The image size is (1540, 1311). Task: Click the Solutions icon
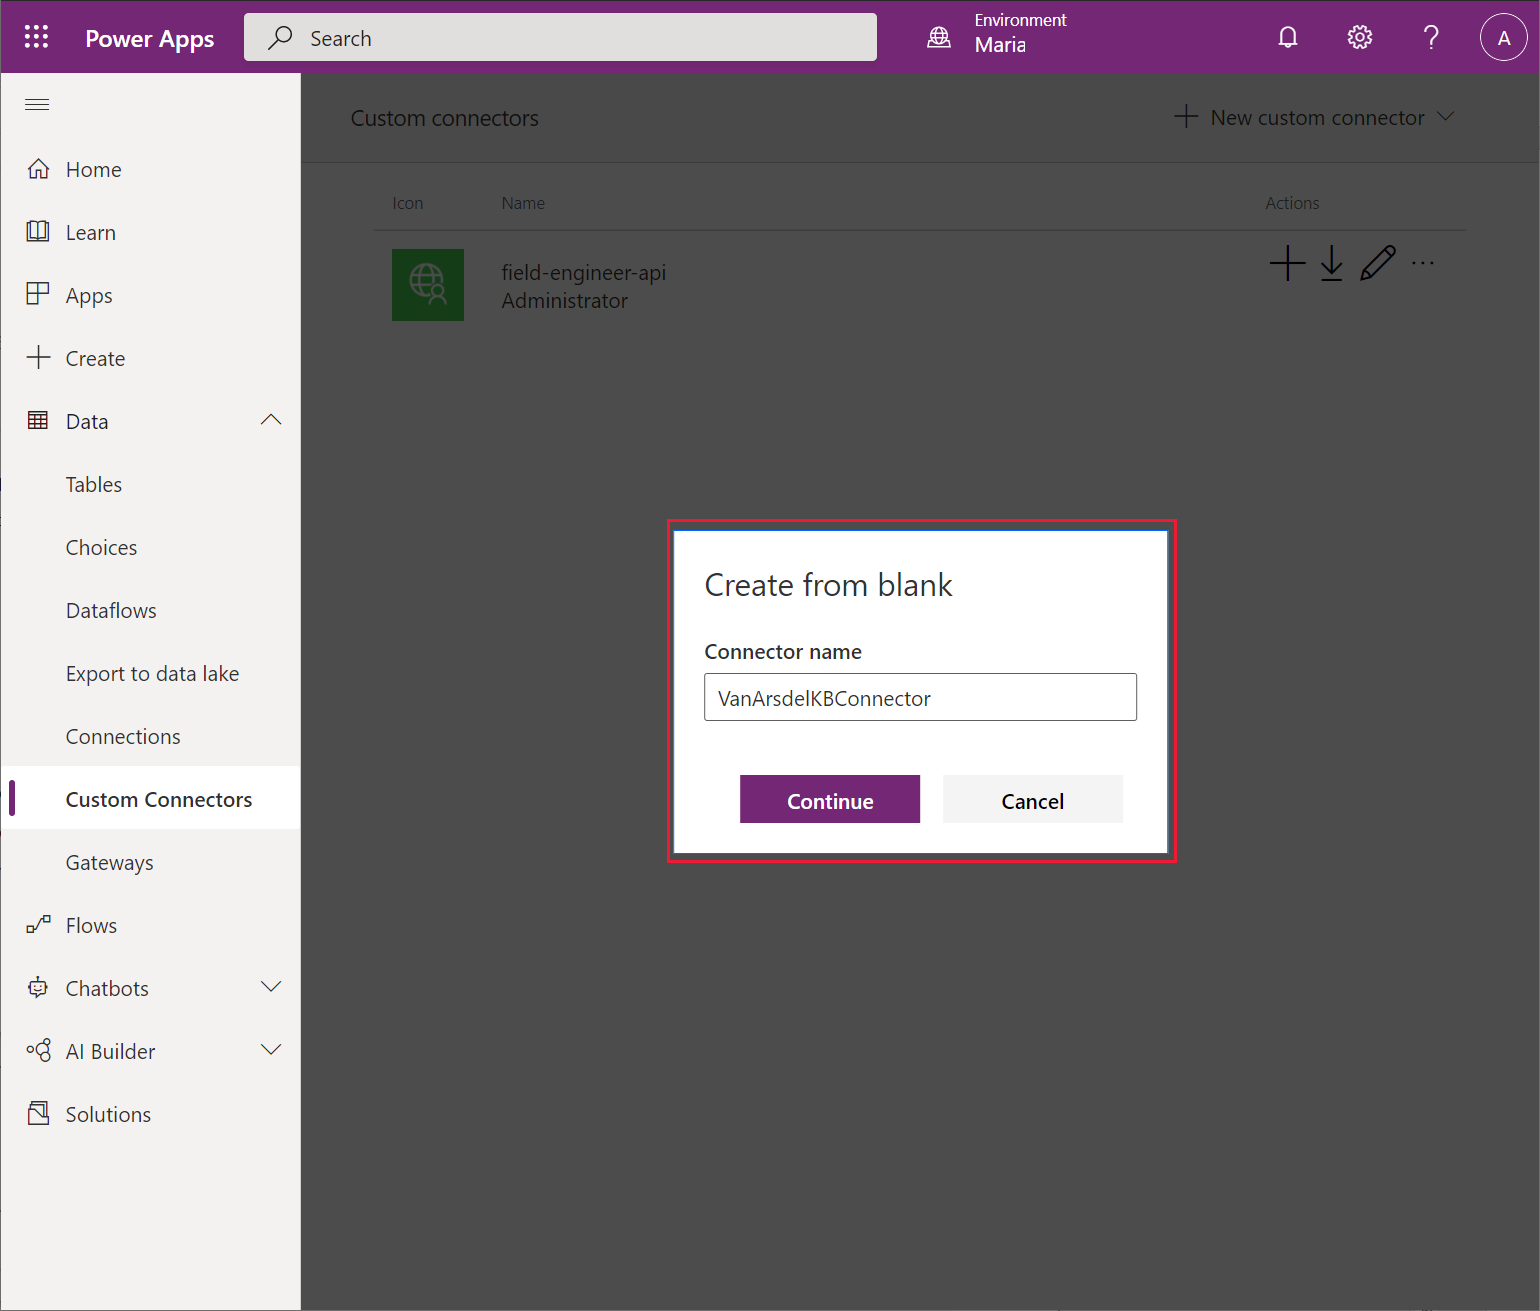click(x=38, y=1113)
